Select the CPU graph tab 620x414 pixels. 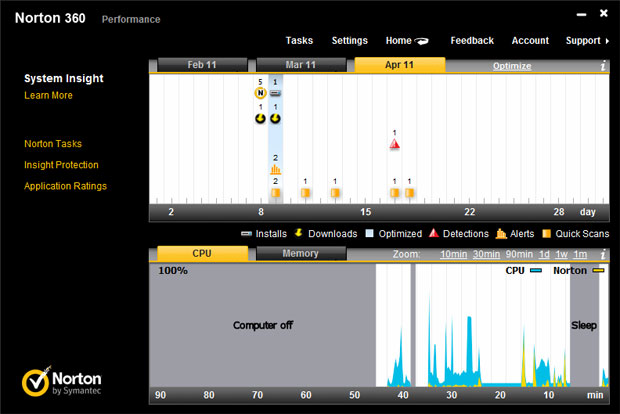(202, 253)
